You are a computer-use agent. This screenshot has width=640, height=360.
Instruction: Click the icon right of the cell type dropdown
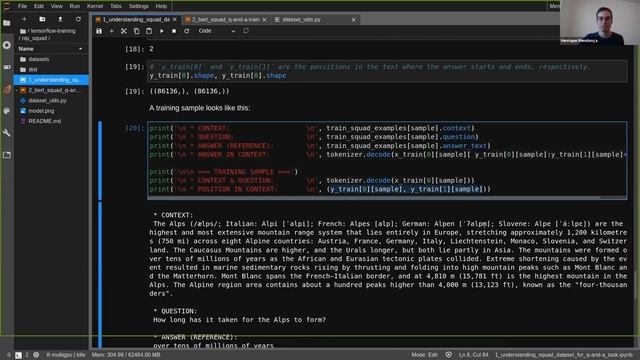(246, 31)
